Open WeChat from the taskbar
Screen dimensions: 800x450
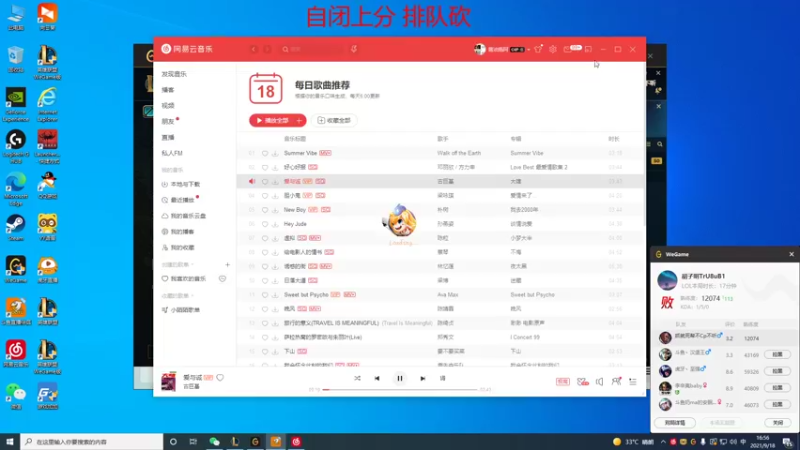[214, 442]
